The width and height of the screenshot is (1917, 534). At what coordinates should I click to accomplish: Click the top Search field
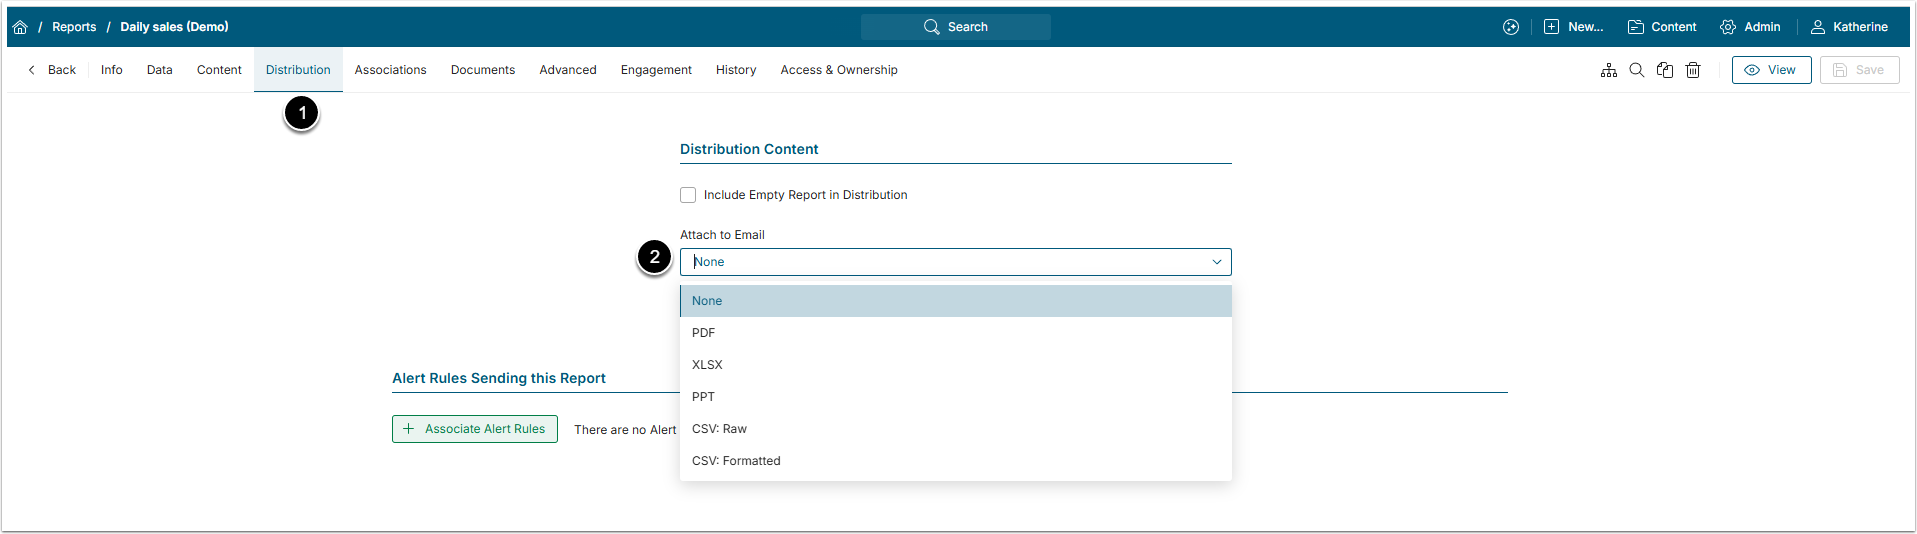[x=955, y=27]
